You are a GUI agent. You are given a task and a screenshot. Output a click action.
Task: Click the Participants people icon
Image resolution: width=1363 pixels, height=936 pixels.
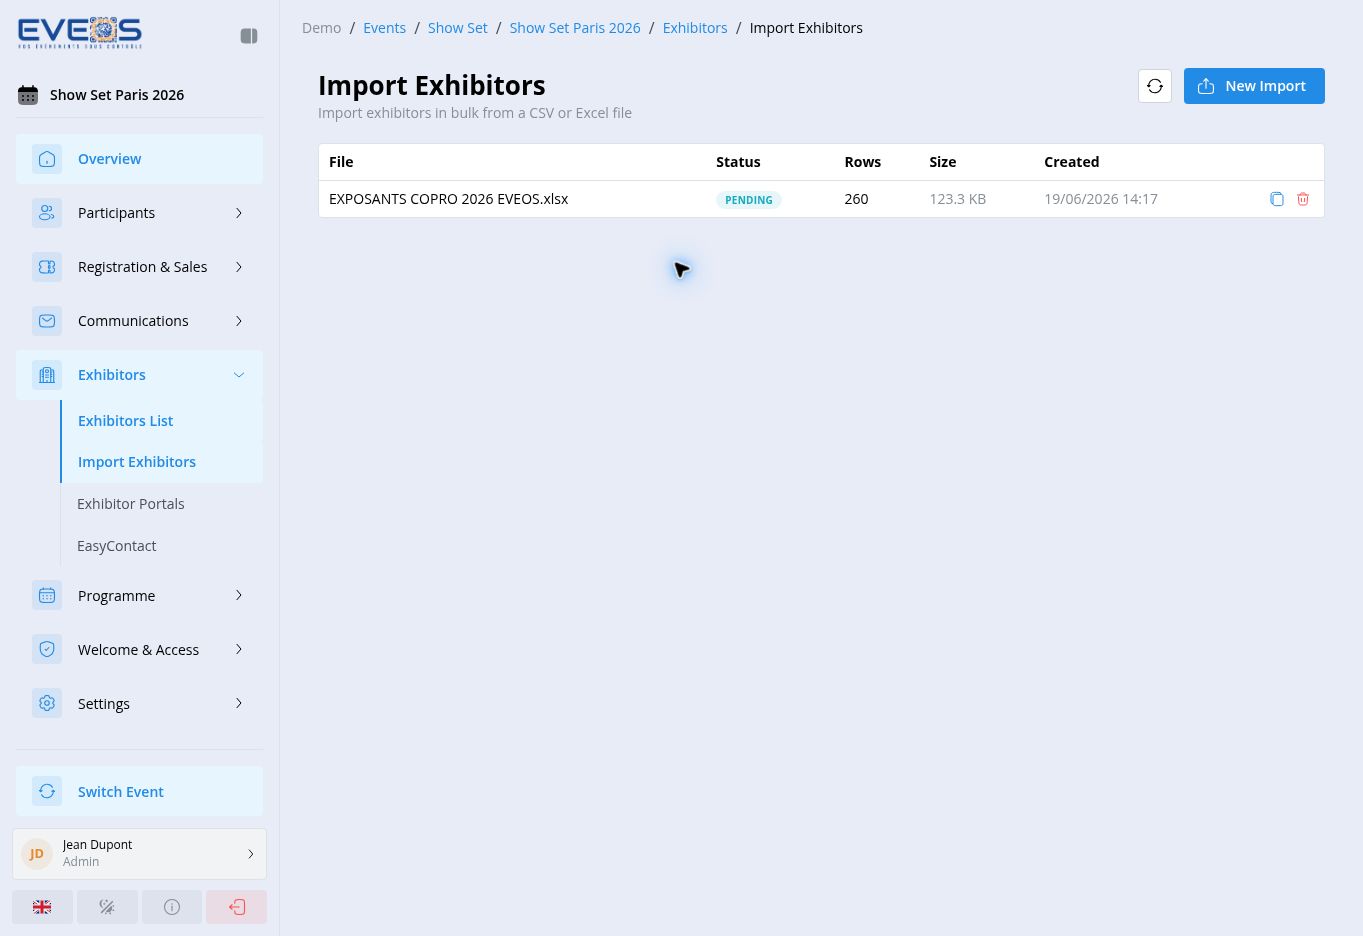pyautogui.click(x=47, y=213)
